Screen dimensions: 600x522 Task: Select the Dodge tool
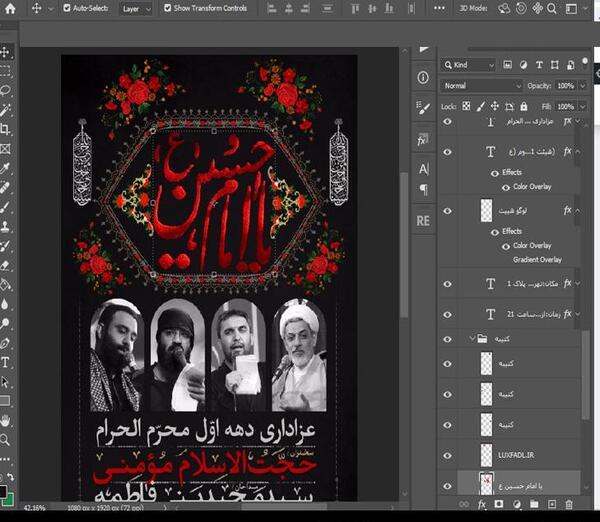point(5,324)
